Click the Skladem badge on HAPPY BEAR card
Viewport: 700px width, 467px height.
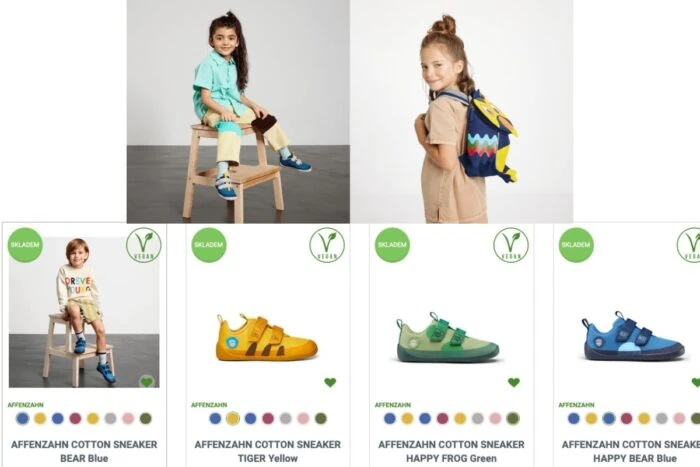click(576, 245)
